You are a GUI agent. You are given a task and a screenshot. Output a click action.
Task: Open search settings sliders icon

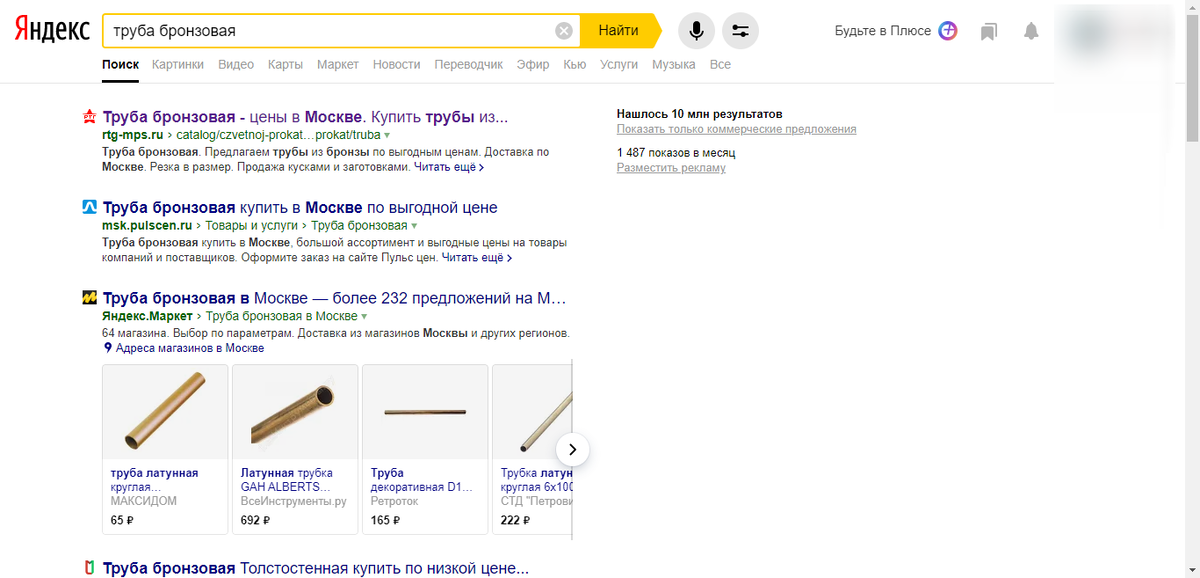pyautogui.click(x=740, y=31)
